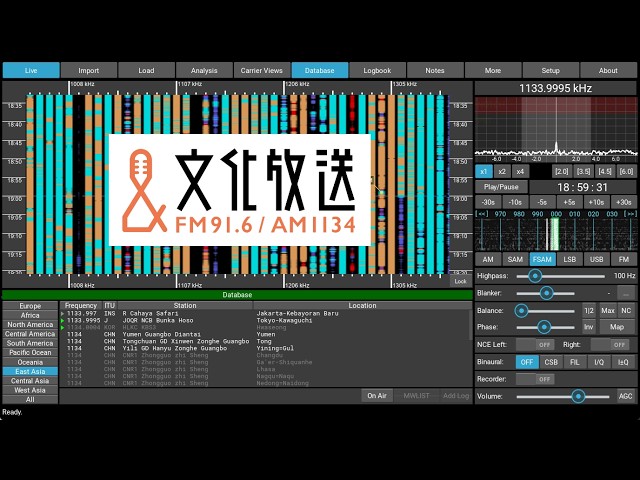Choose the [4.5] bandwidth preset
Screen dimensions: 640x480
coord(605,171)
